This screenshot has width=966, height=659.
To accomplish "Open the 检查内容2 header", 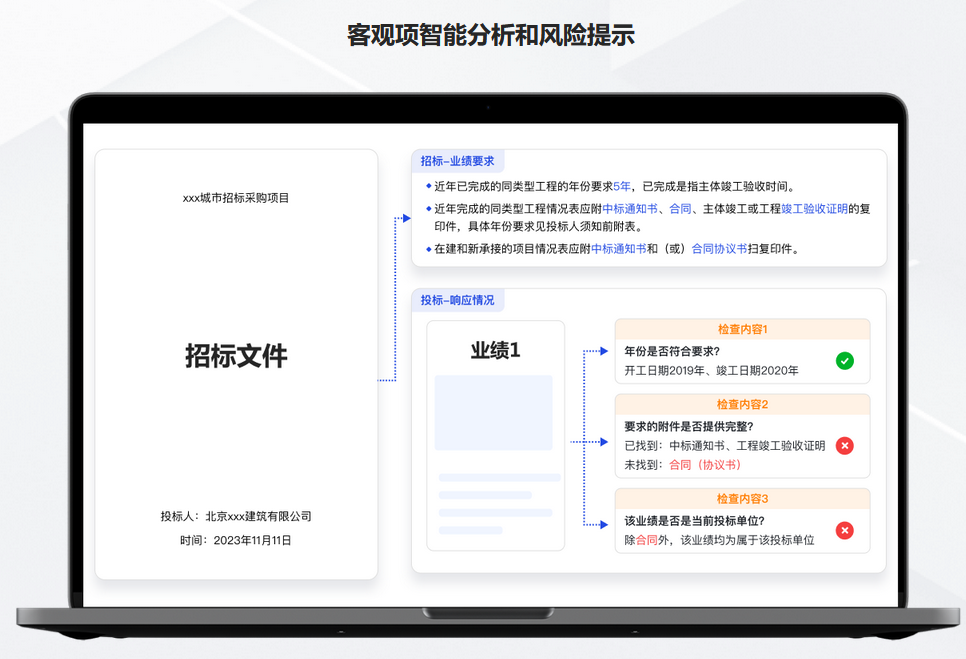I will tap(742, 405).
